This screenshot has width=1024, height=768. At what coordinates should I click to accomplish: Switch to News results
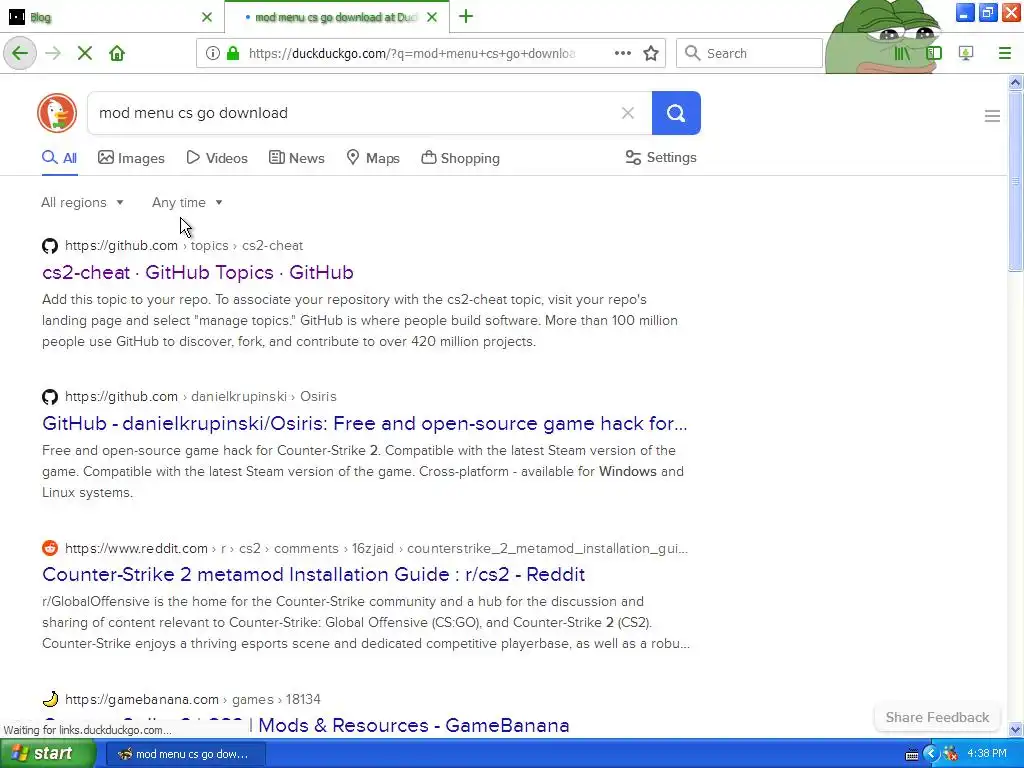(297, 158)
